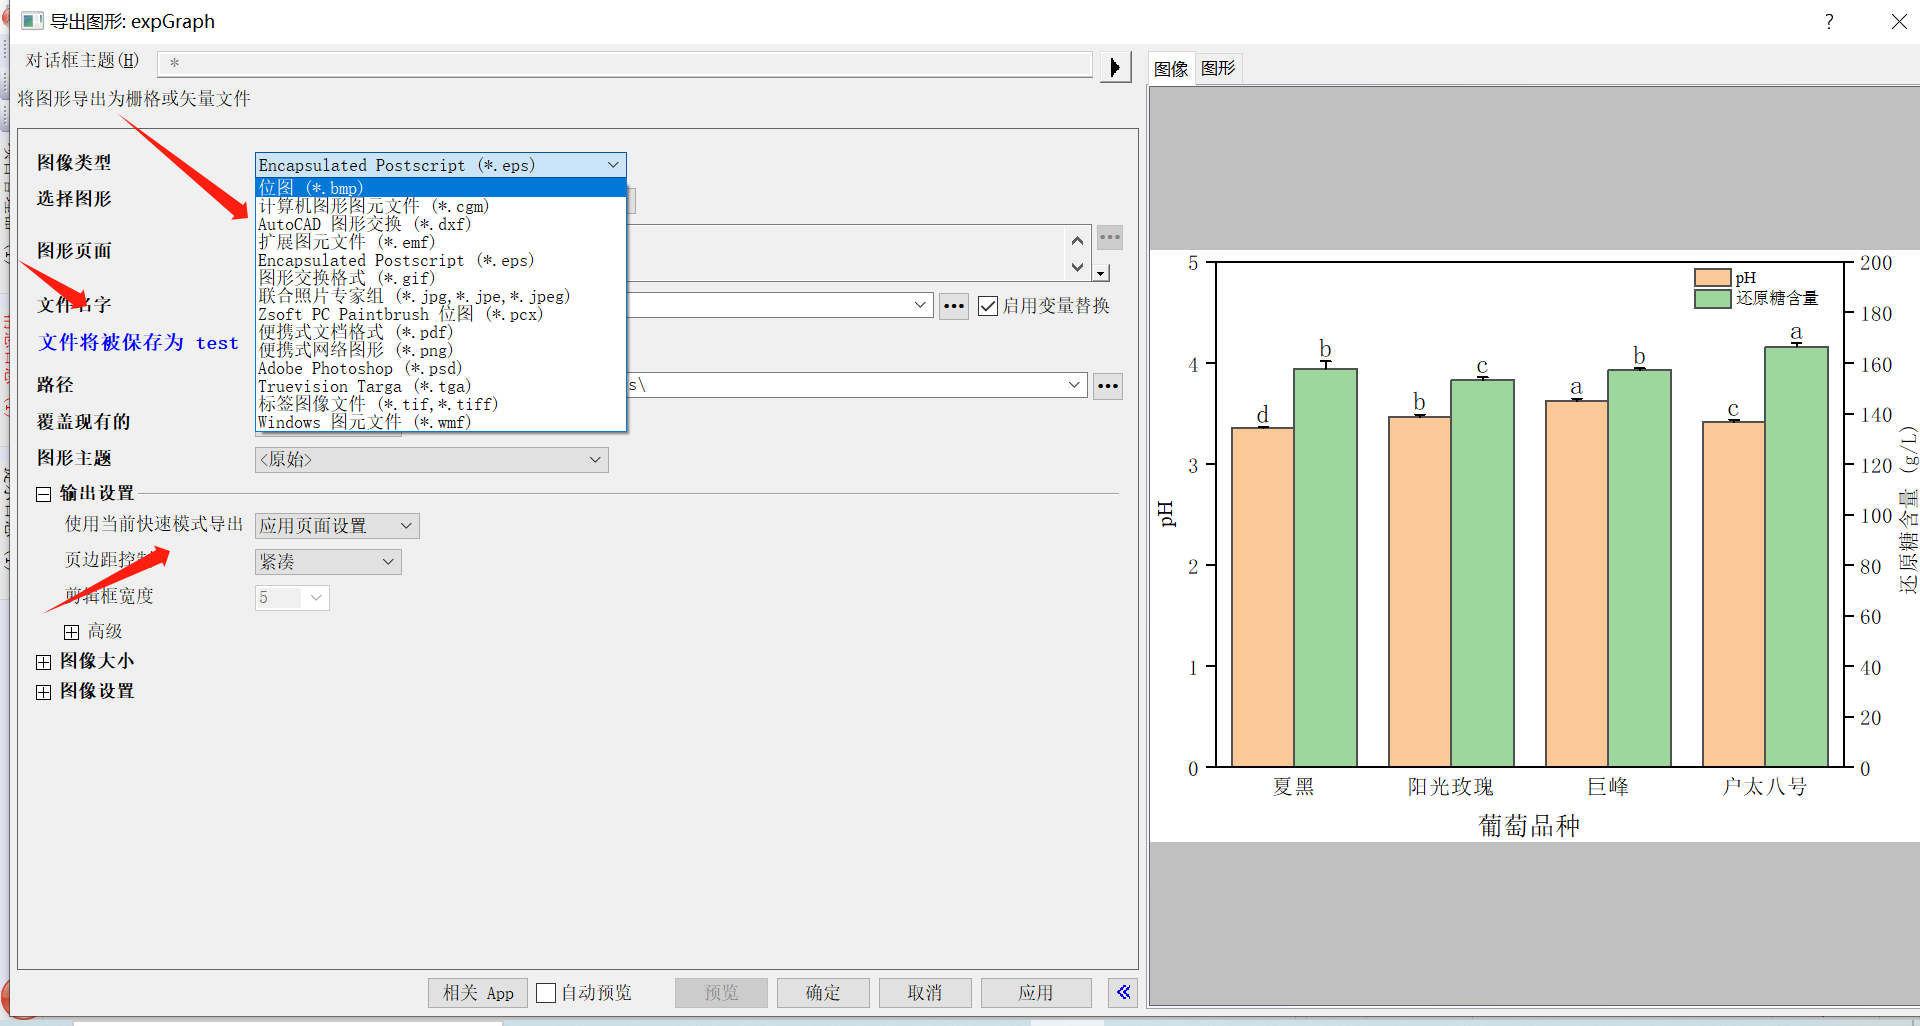Viewport: 1920px width, 1026px height.
Task: Open the 页边距控制 dropdown showing 紧凑
Action: (x=328, y=562)
